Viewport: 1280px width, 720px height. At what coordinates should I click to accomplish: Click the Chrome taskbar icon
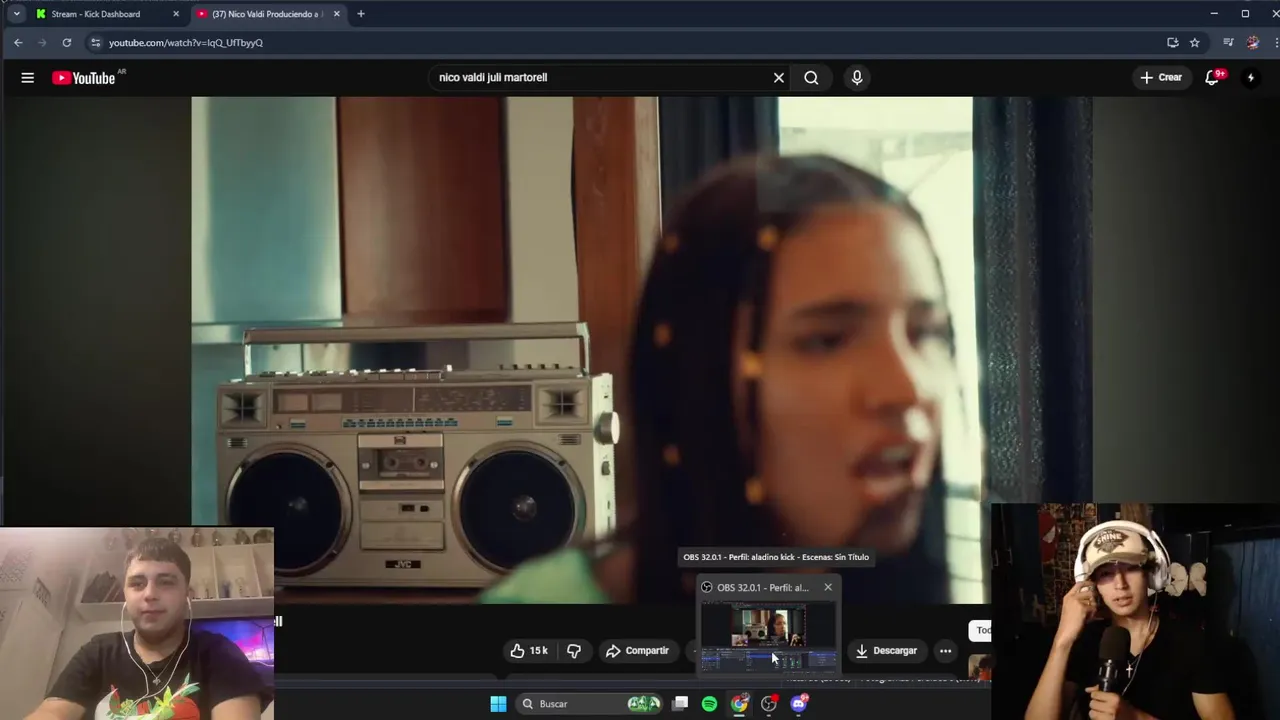[x=739, y=704]
